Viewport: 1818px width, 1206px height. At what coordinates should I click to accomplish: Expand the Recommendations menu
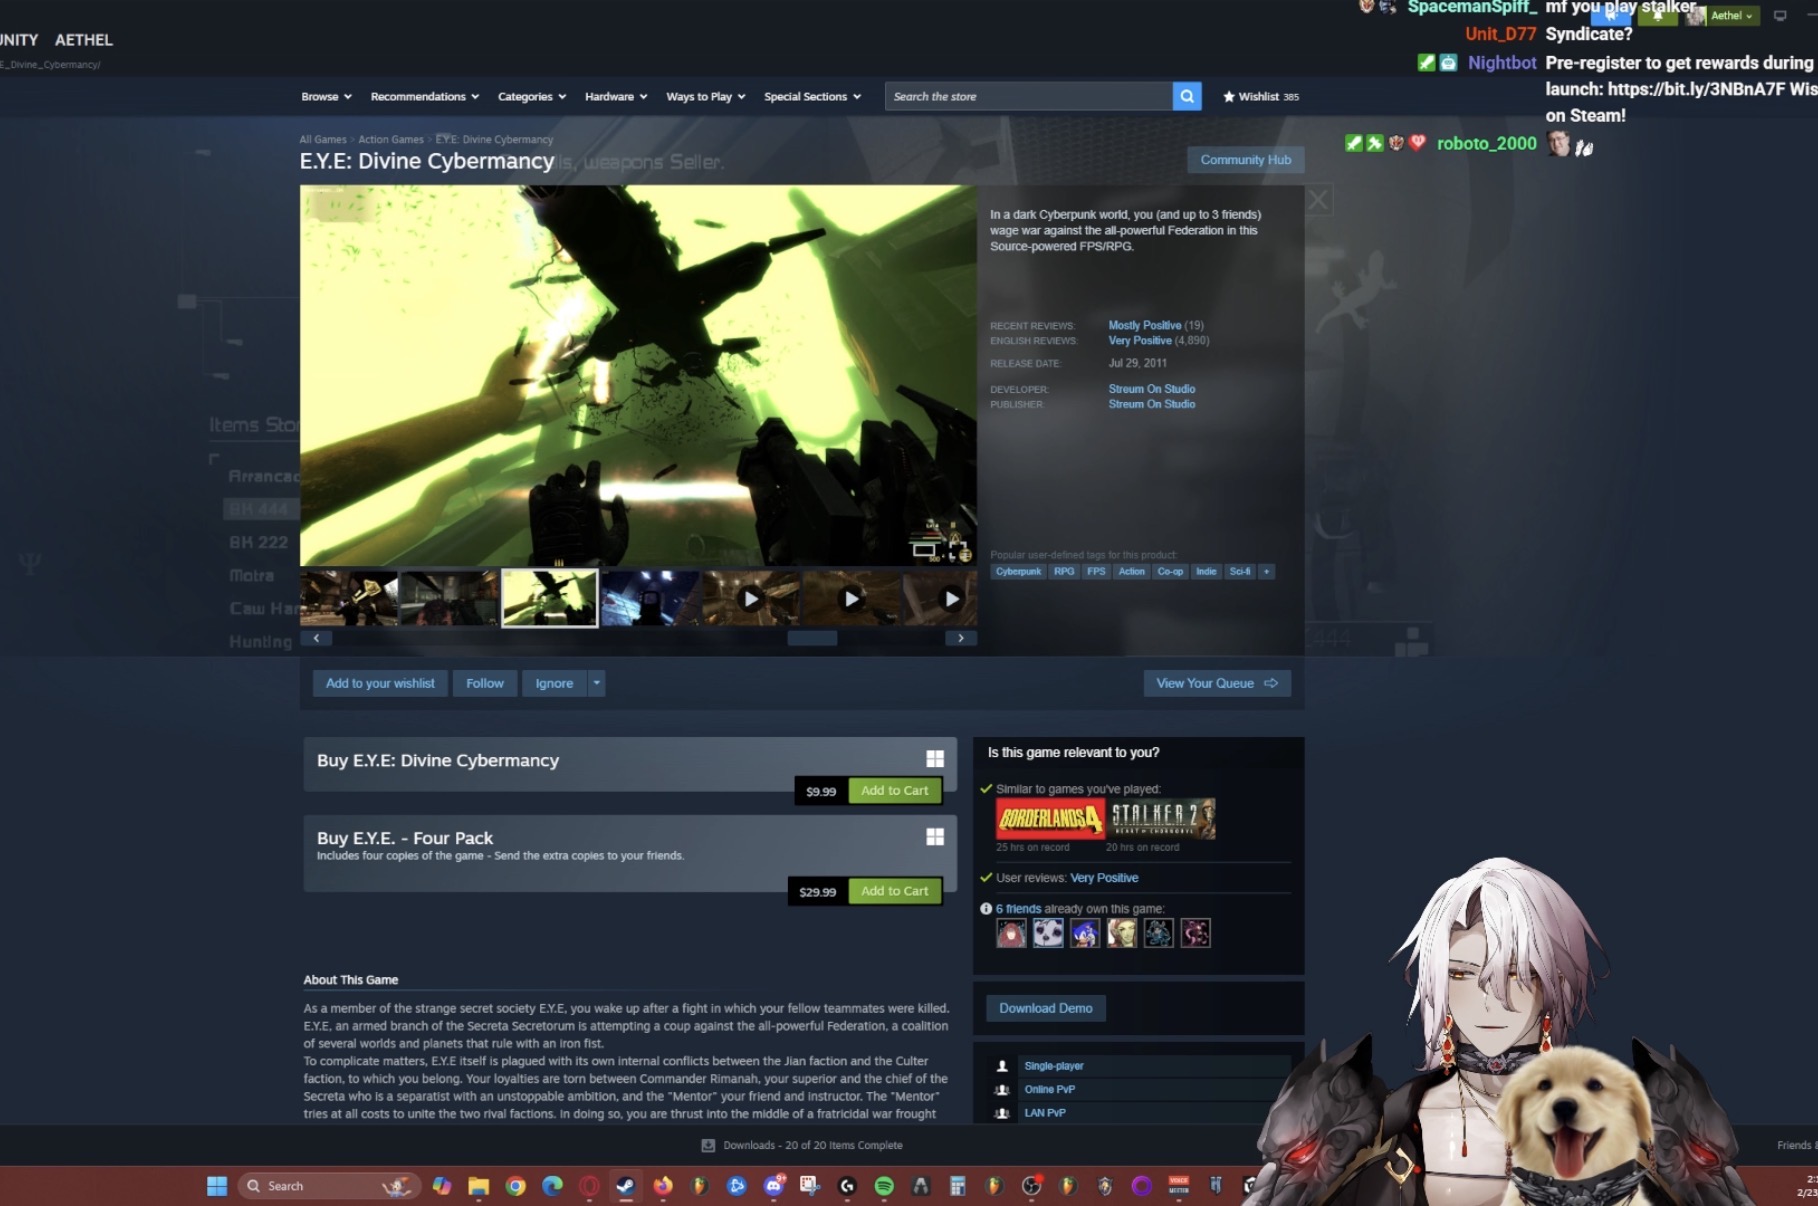click(425, 96)
